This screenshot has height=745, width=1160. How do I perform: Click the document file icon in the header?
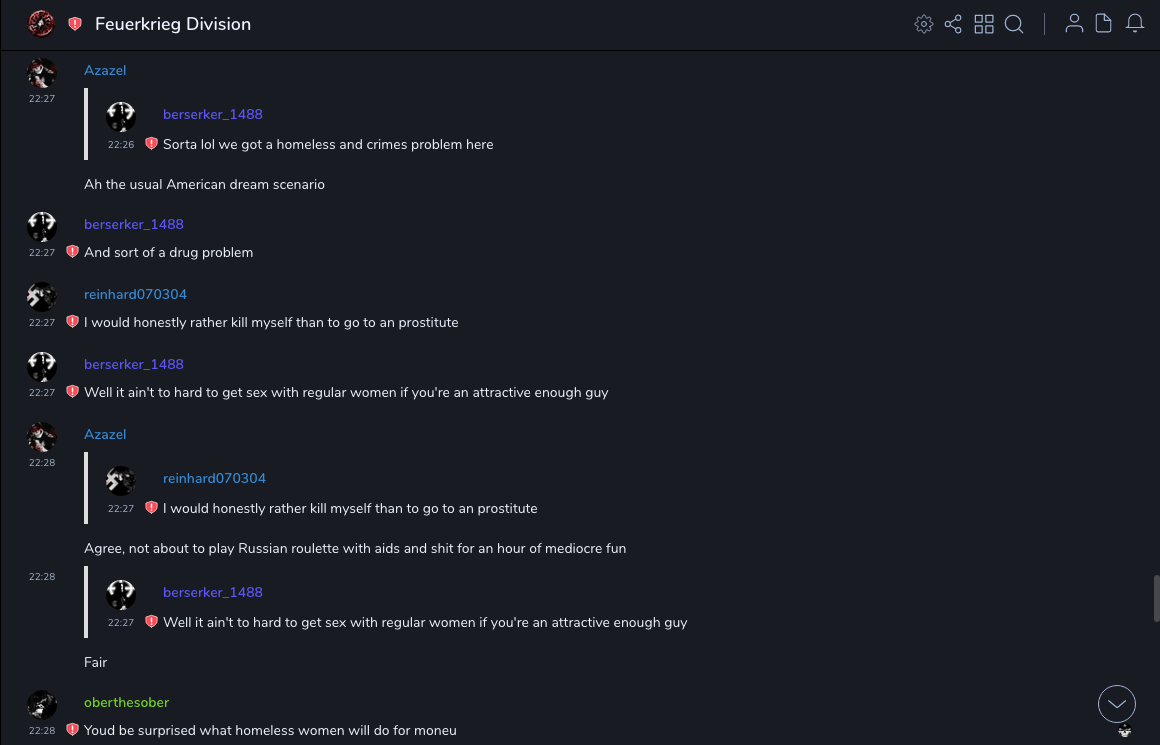tap(1104, 24)
